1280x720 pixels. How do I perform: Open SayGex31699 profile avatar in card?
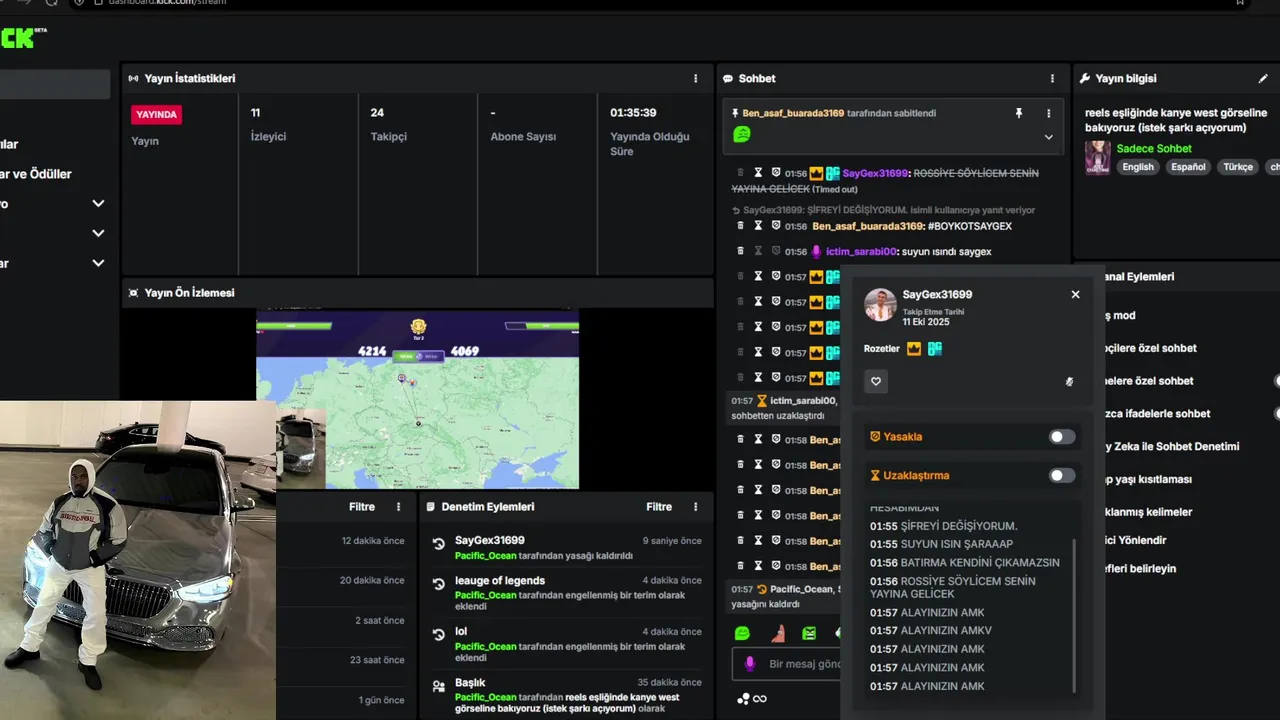(880, 305)
